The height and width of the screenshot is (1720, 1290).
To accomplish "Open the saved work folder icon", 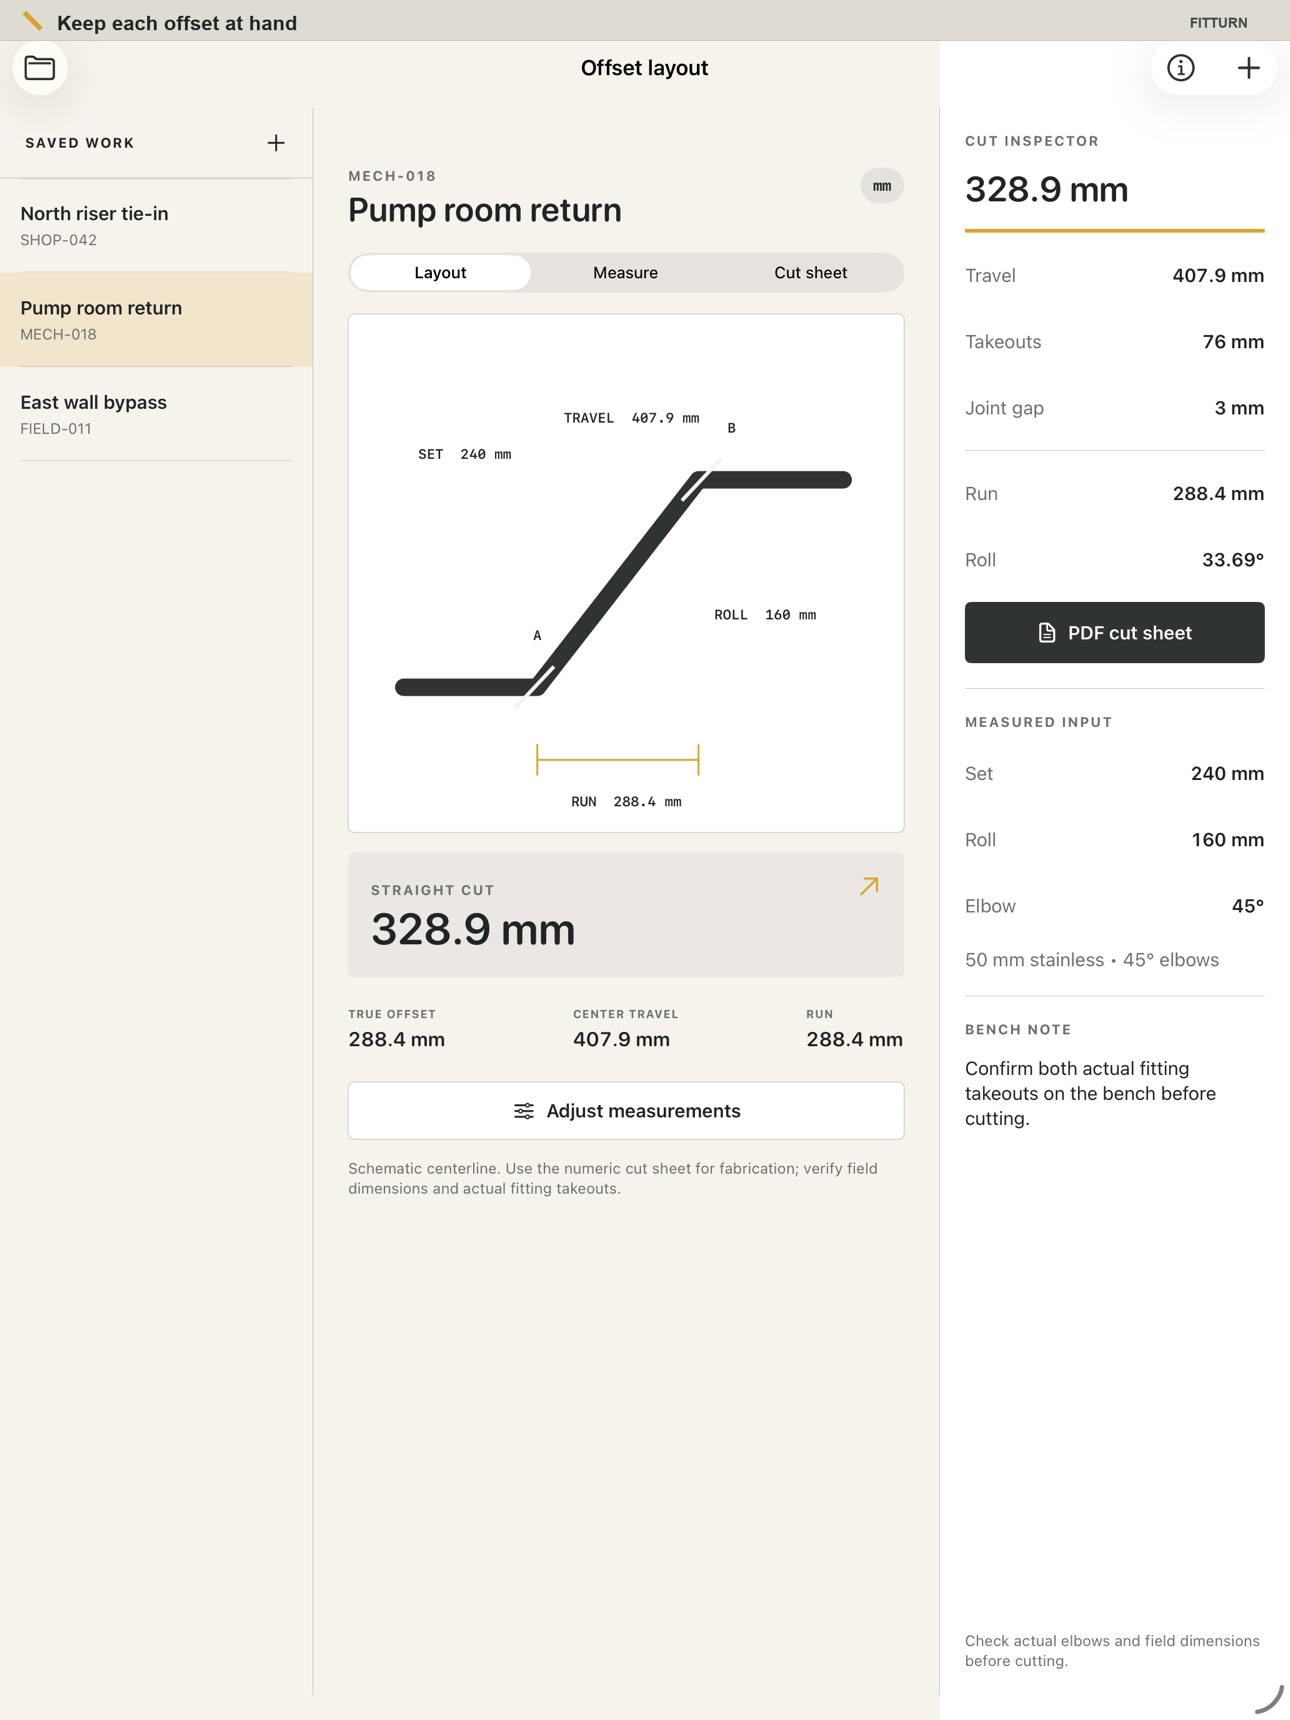I will [x=40, y=68].
